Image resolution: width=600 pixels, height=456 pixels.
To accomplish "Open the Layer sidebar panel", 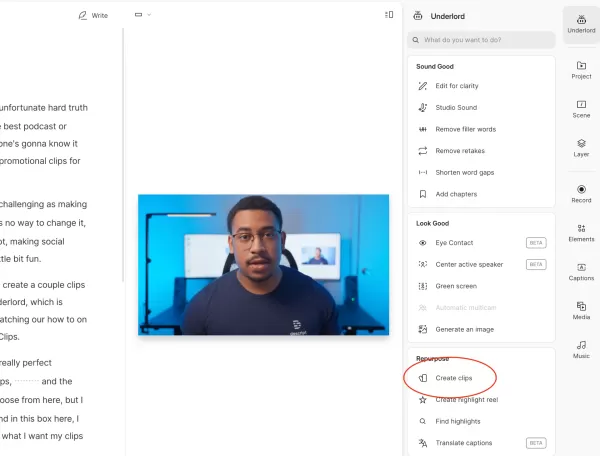I will click(x=581, y=148).
